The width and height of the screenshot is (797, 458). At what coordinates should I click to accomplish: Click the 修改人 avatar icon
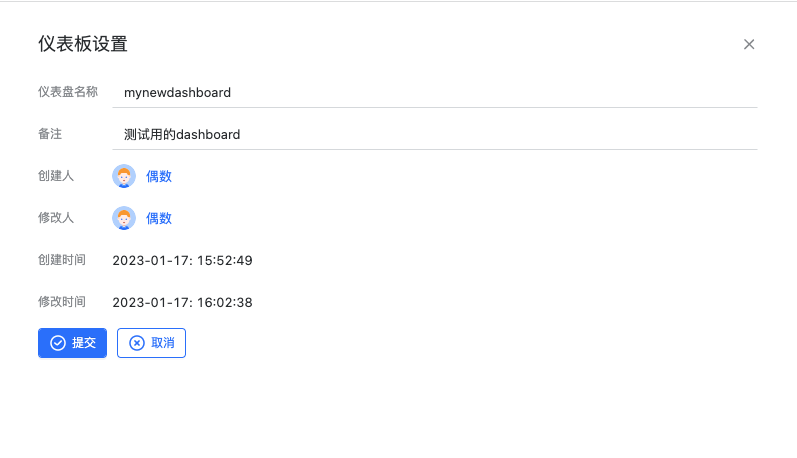124,218
